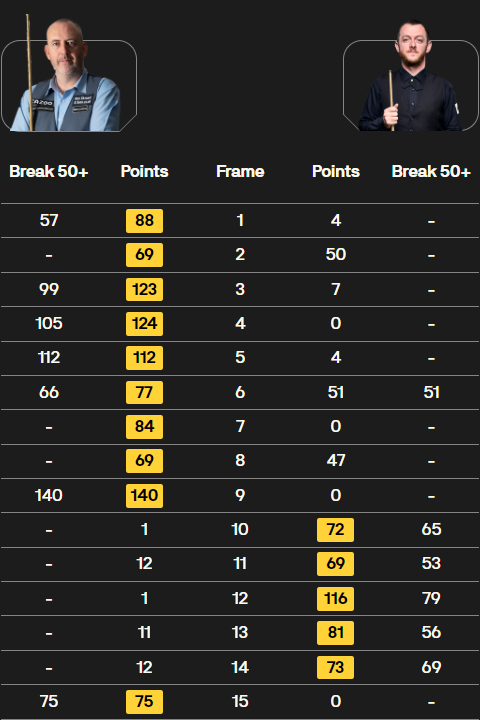Click the 79 break in frame 12
Viewport: 480px width, 720px height.
pyautogui.click(x=431, y=598)
